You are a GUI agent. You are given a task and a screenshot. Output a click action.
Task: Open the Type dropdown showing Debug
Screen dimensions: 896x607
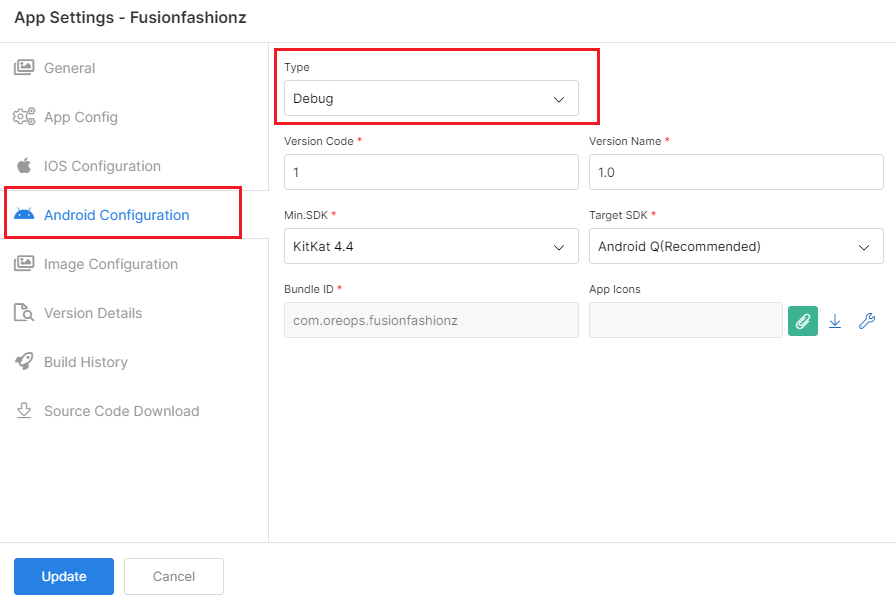click(431, 98)
